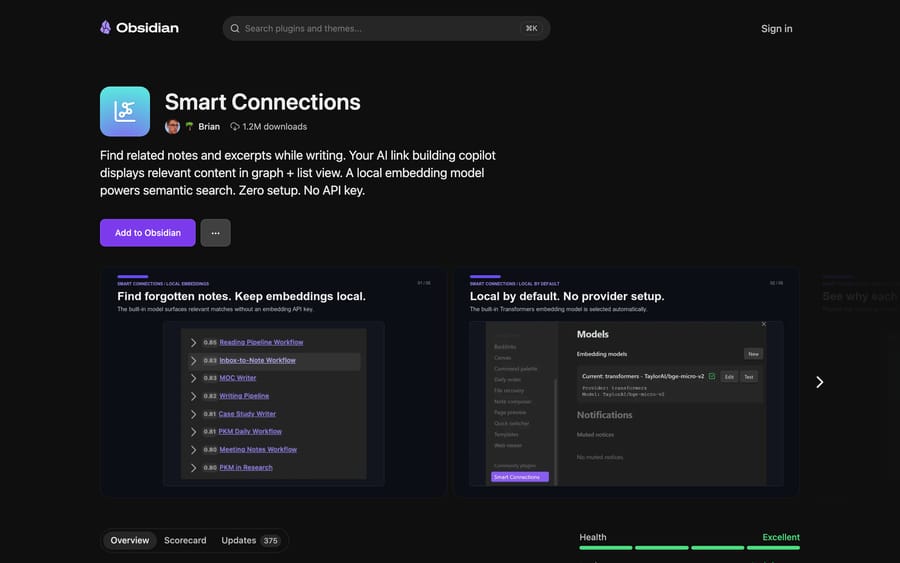Open the 'Local by default' screenshot
Viewport: 900px width, 563px height.
point(627,383)
